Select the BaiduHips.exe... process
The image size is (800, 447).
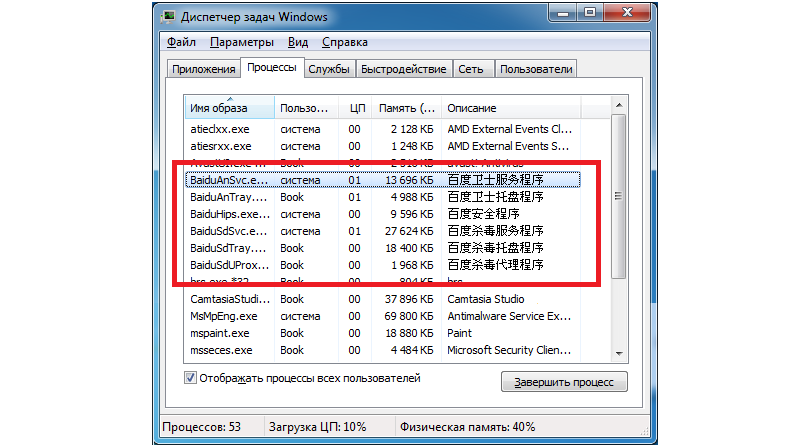[x=383, y=214]
